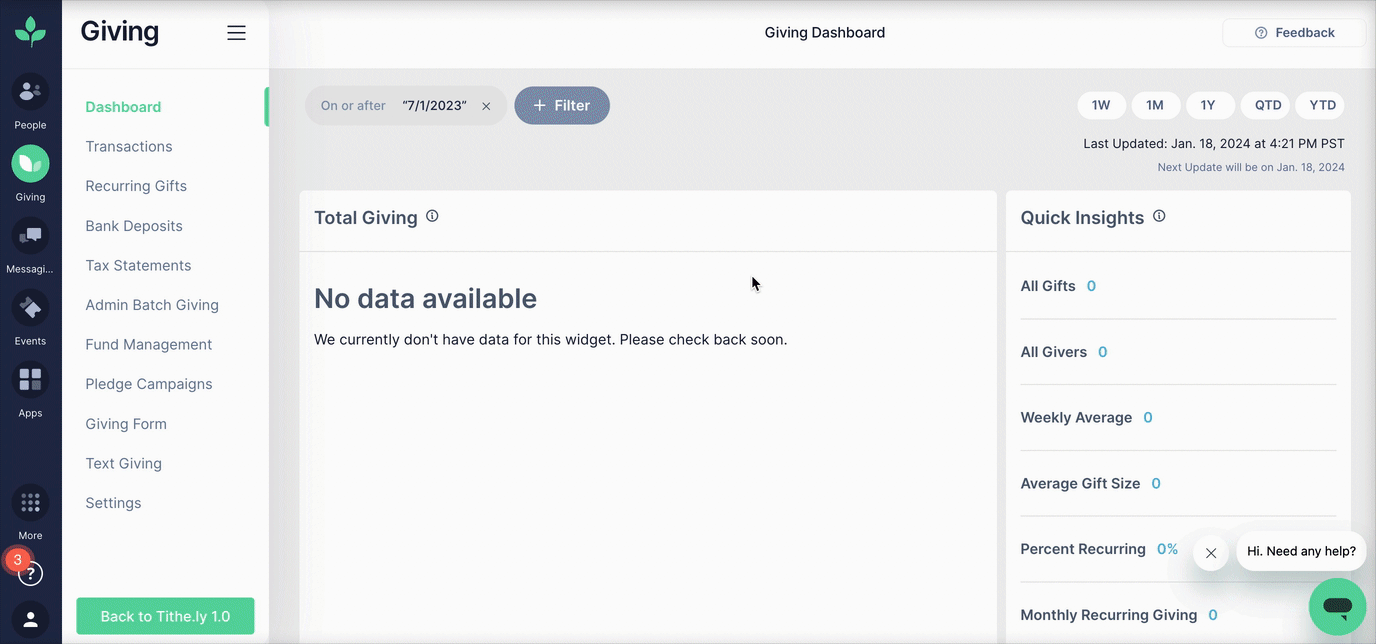Open the Events app icon
1376x644 pixels.
coord(30,308)
